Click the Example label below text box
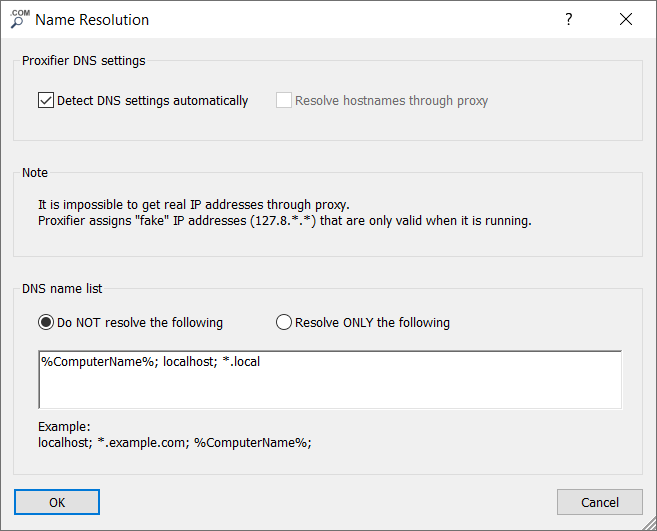This screenshot has height=531, width=657. pyautogui.click(x=64, y=426)
